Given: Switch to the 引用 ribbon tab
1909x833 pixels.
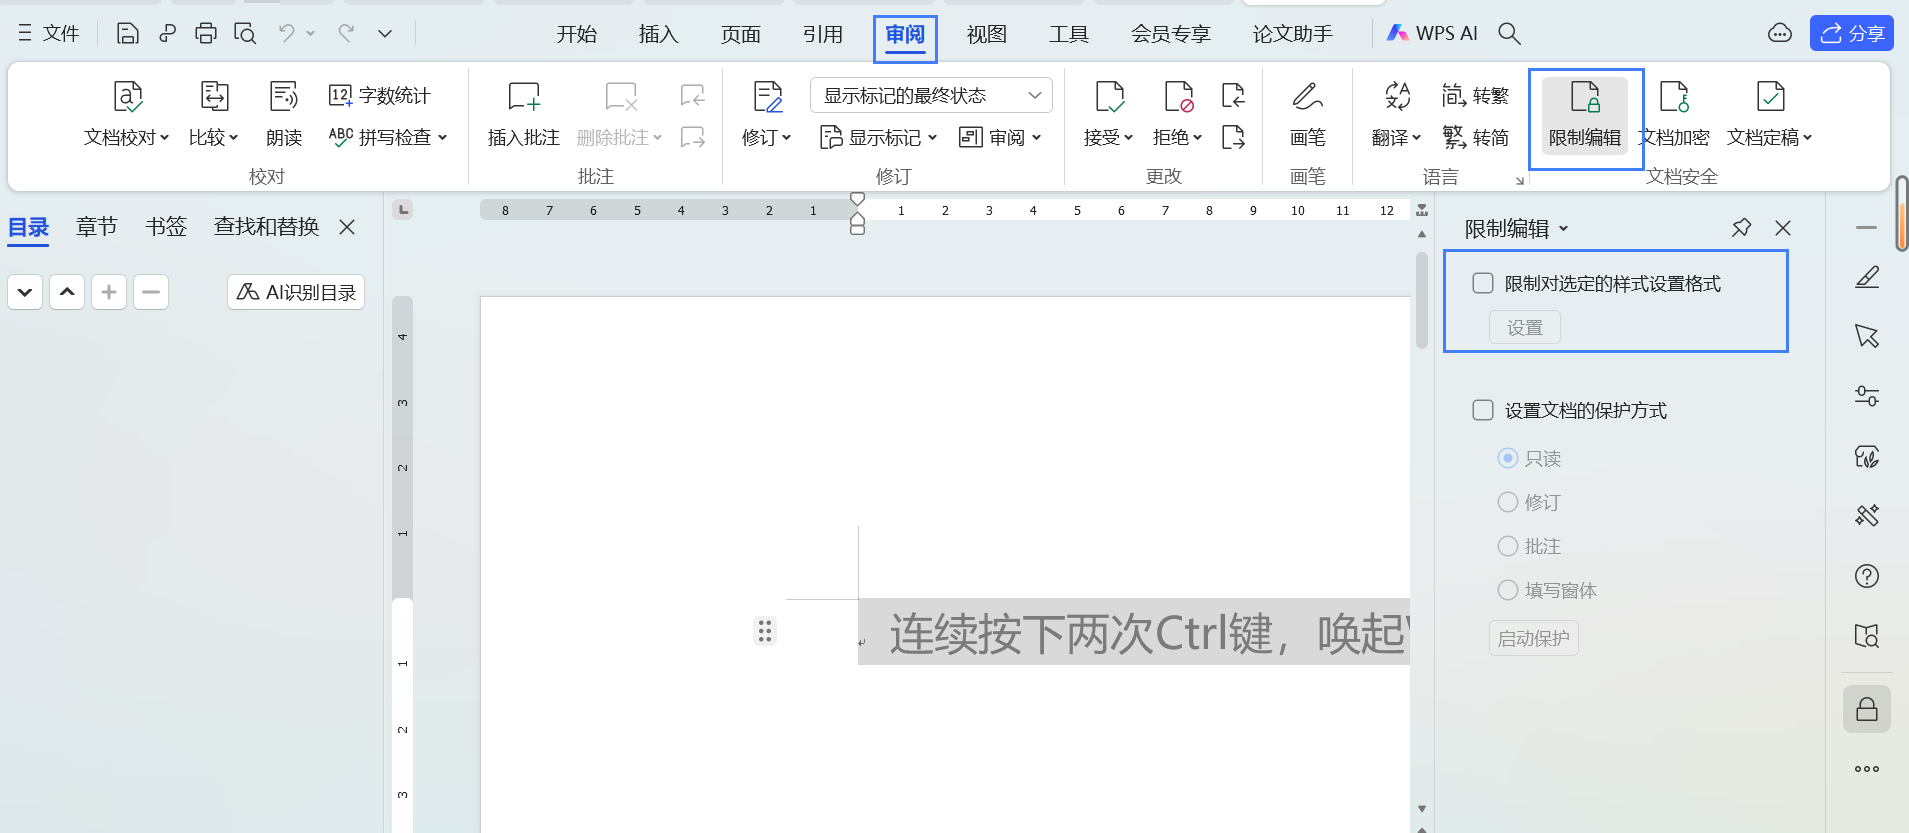Looking at the screenshot, I should click(x=823, y=34).
